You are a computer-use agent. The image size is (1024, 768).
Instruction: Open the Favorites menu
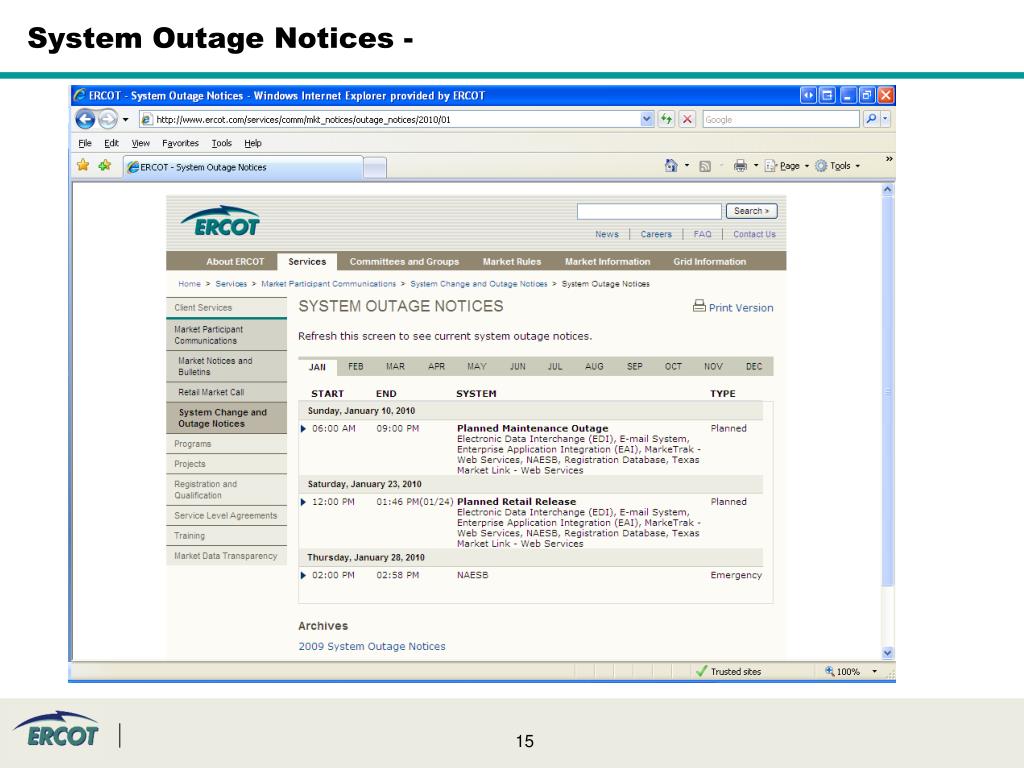pos(180,143)
